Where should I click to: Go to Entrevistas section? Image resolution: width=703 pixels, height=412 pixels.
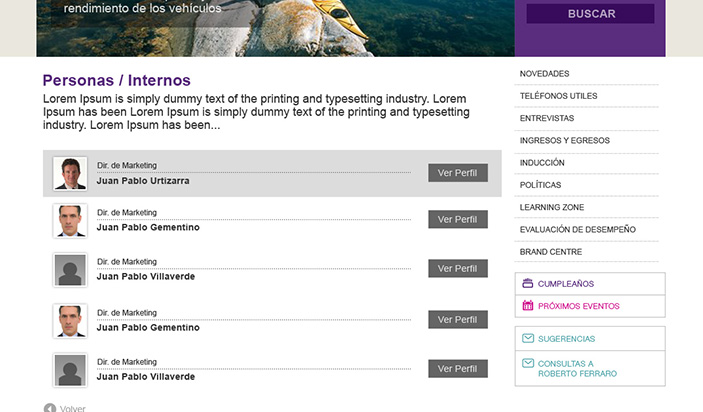(547, 118)
